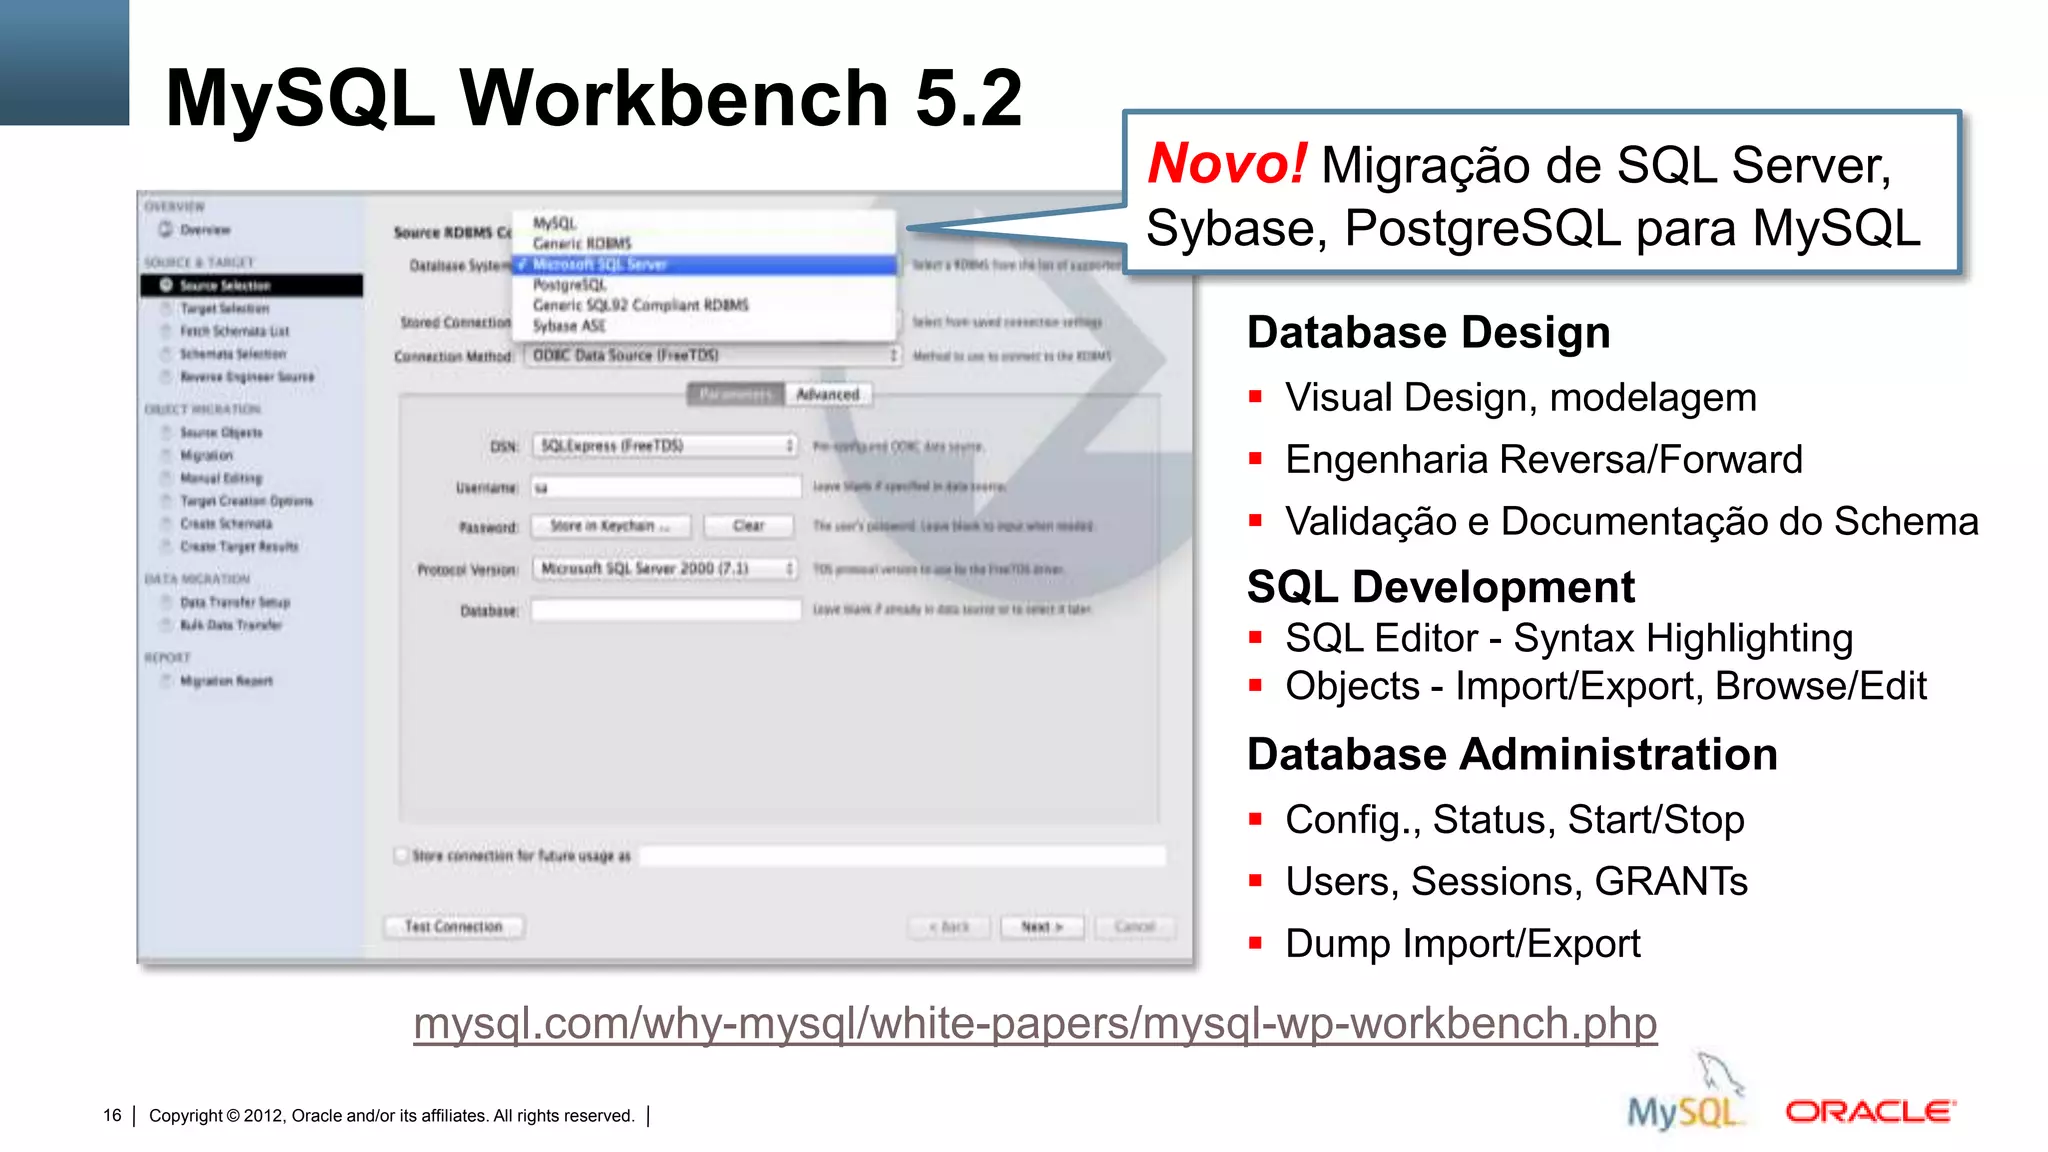Open the Create Schemata step

(x=225, y=524)
